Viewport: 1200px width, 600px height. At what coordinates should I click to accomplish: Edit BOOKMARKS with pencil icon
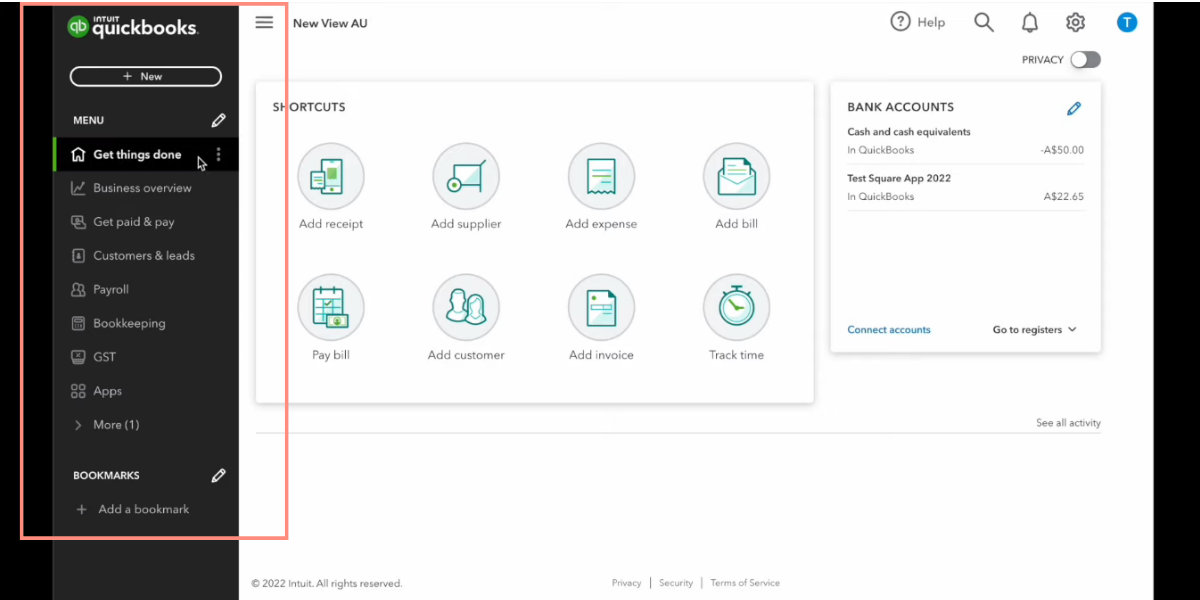(218, 476)
